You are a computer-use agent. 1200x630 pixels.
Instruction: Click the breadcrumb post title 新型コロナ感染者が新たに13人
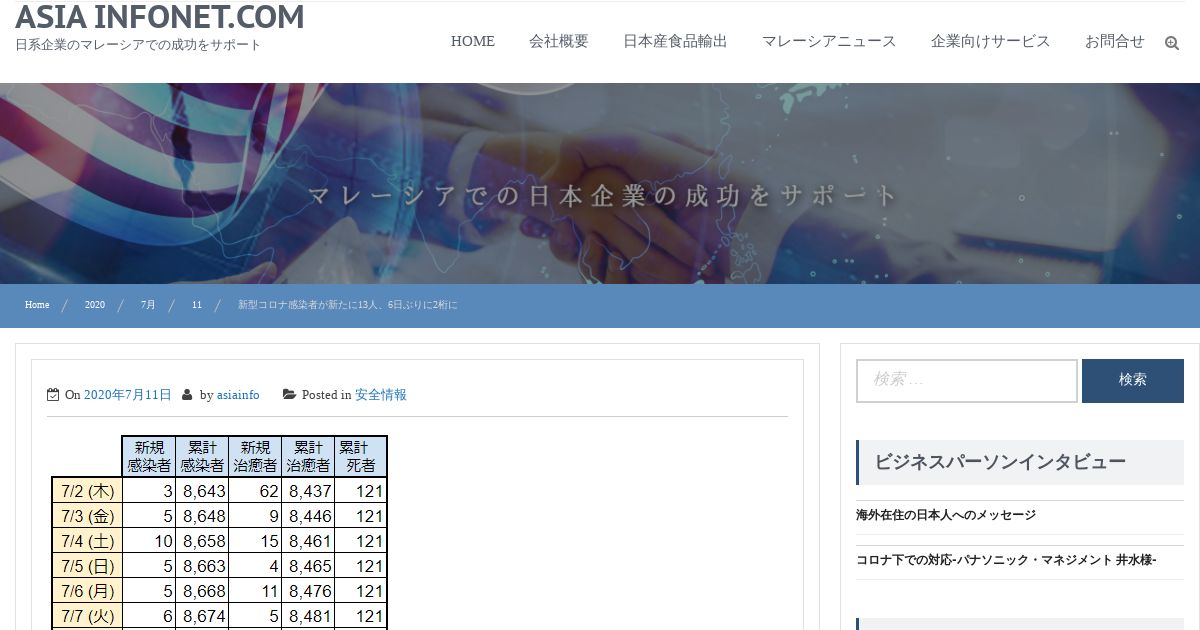pos(348,305)
